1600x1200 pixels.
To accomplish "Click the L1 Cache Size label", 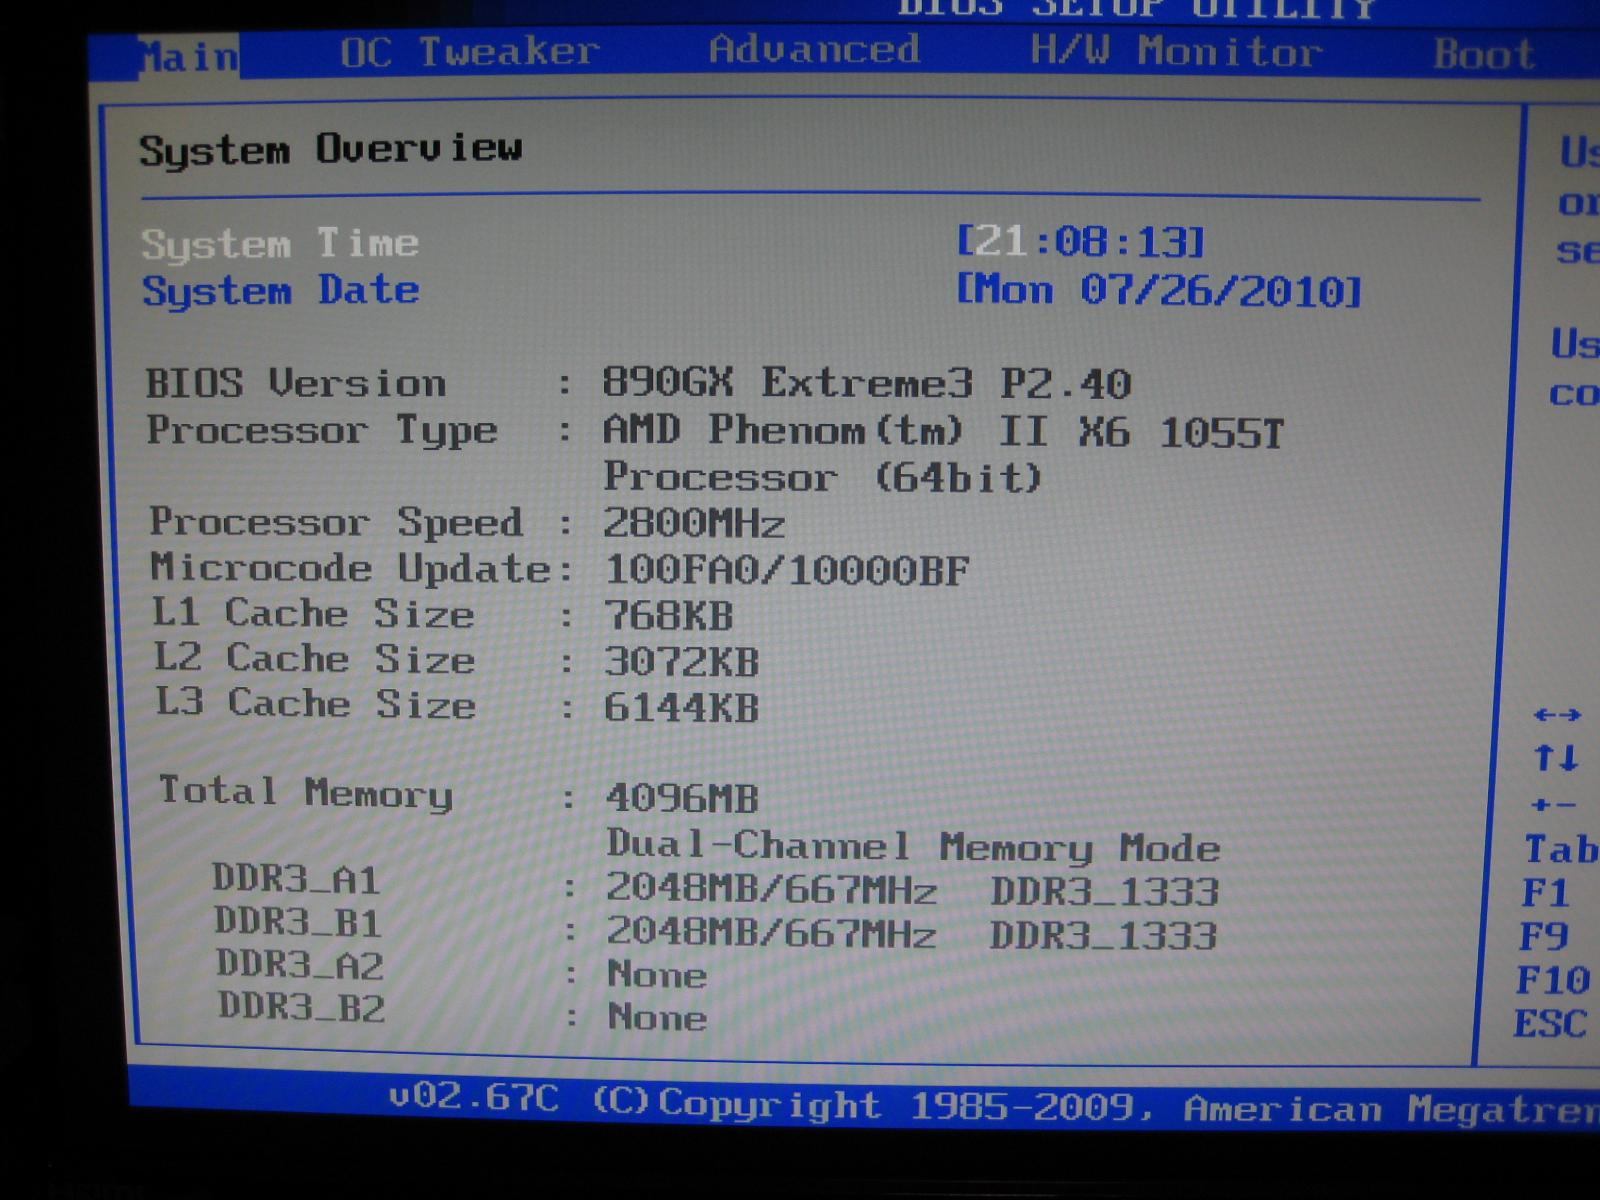I will point(313,613).
